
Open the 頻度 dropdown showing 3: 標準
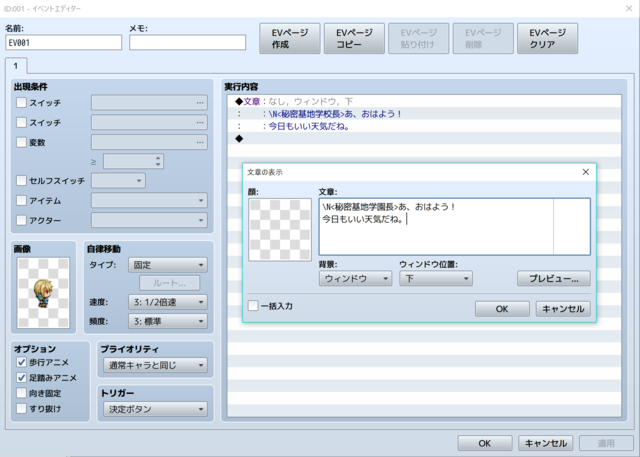point(168,321)
